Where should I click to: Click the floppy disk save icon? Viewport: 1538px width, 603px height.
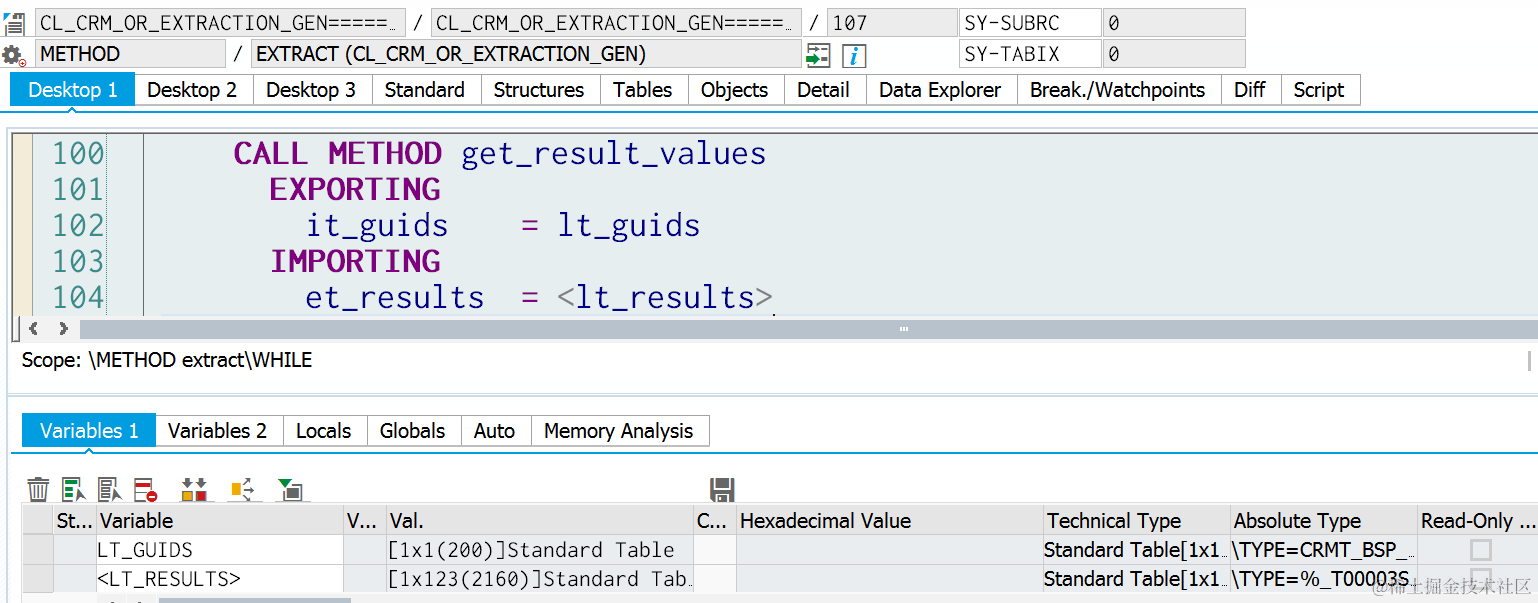pos(722,489)
